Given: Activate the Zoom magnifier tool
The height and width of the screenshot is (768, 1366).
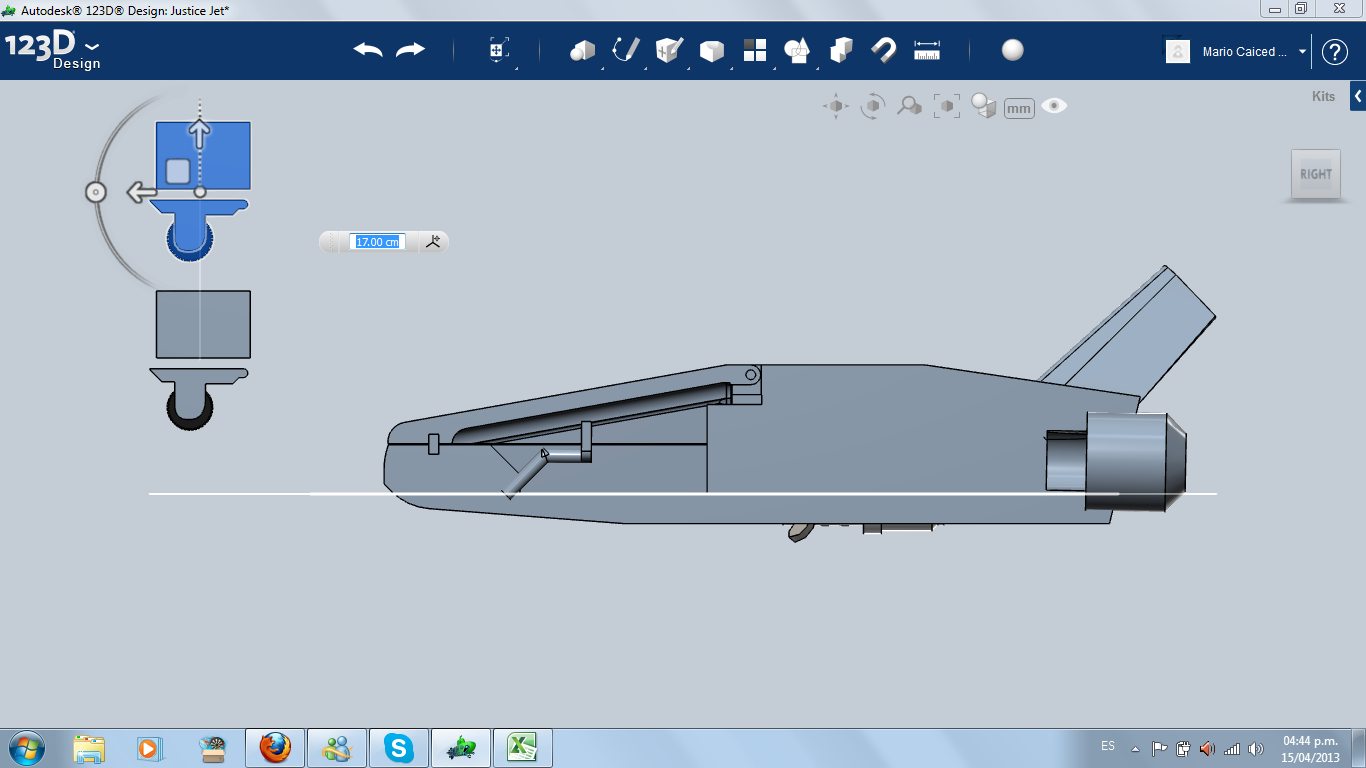Looking at the screenshot, I should (909, 106).
